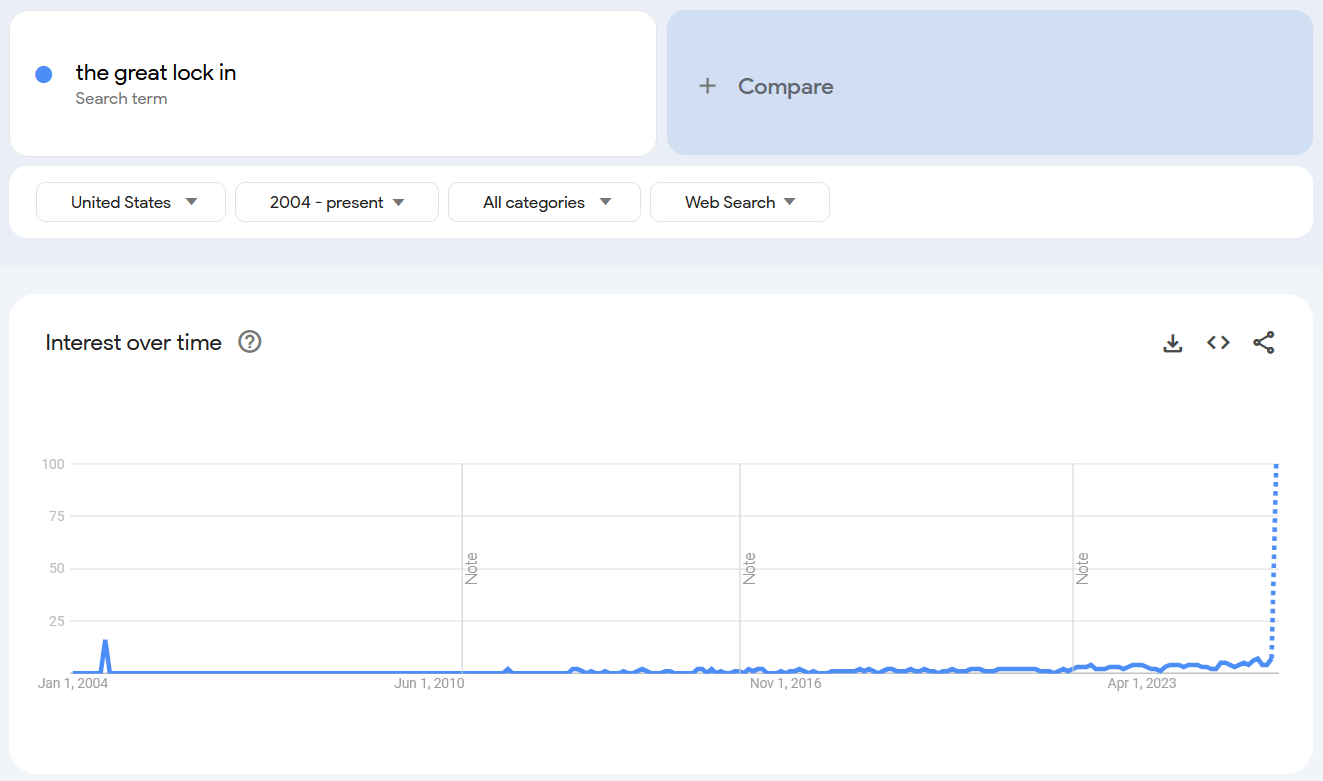Click the dotted forecast line at the chart end

point(1275,560)
